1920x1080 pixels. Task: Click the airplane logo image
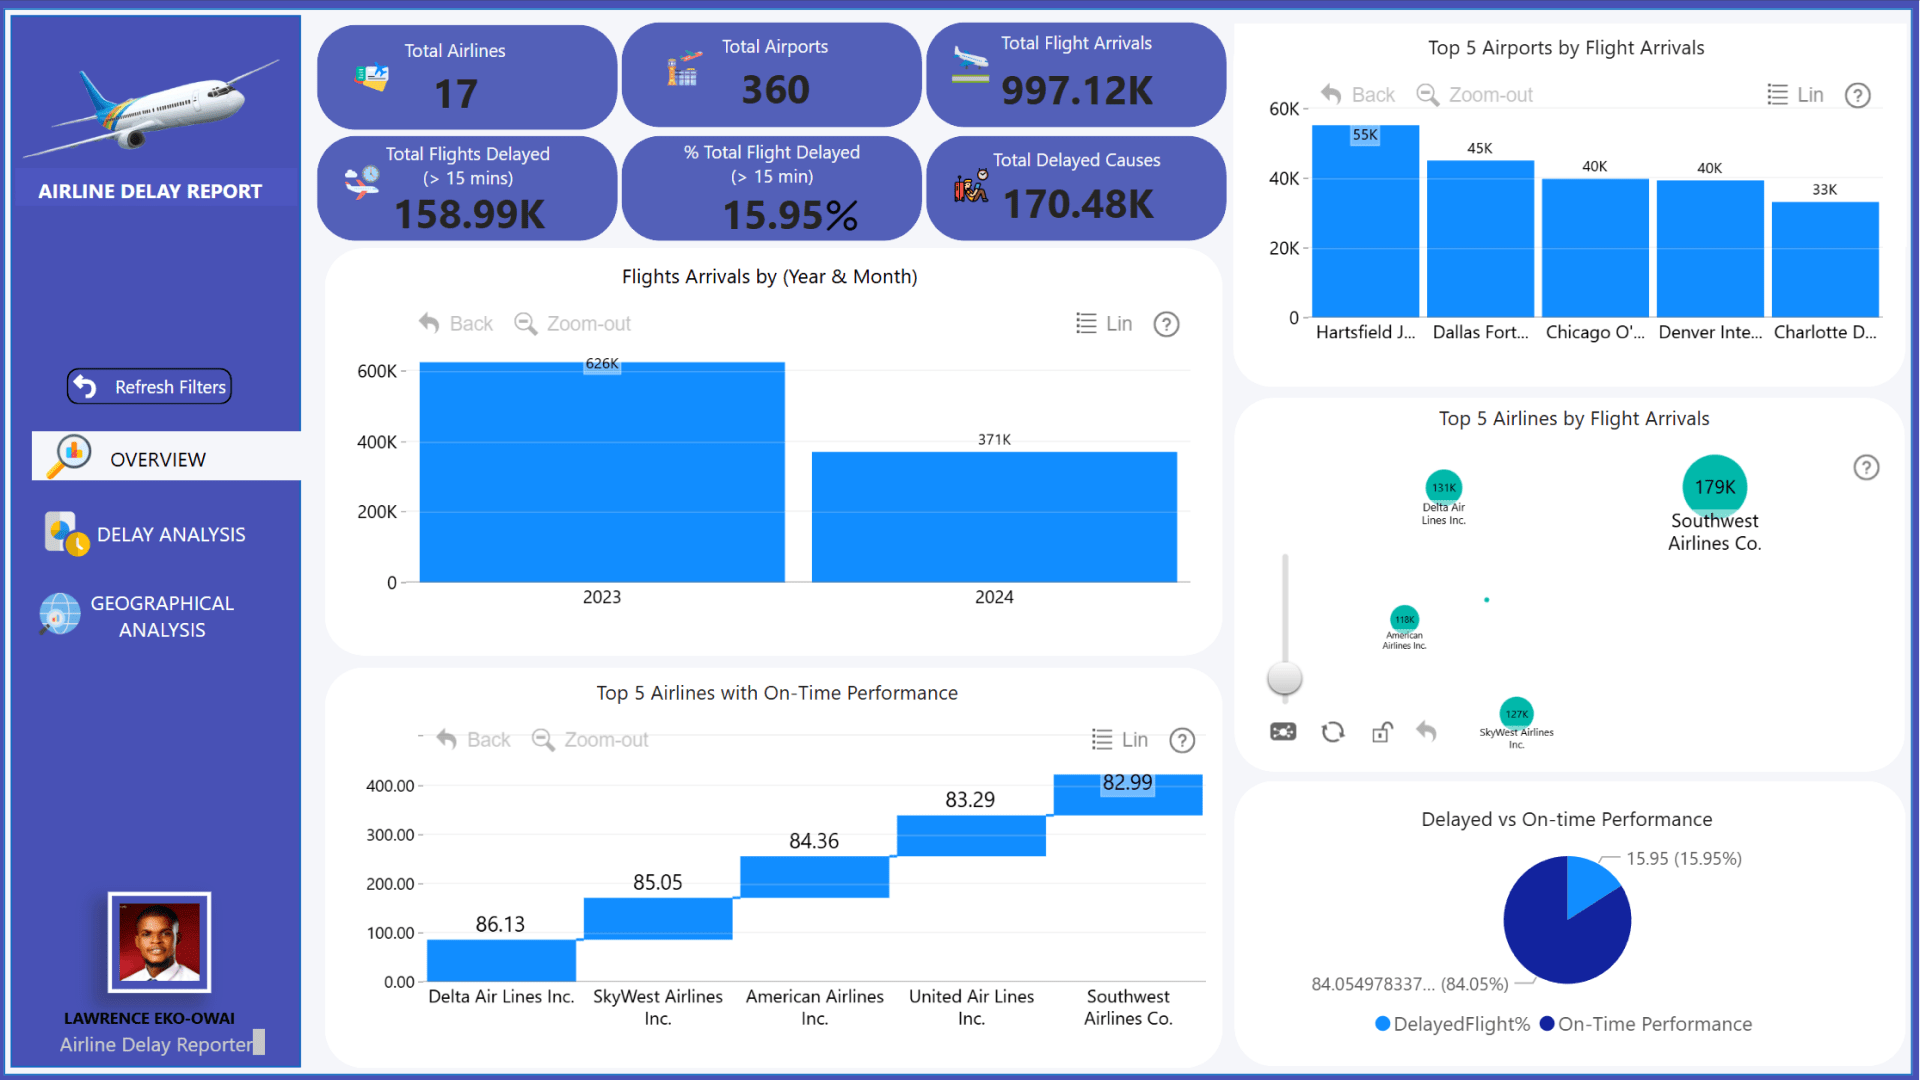(150, 108)
